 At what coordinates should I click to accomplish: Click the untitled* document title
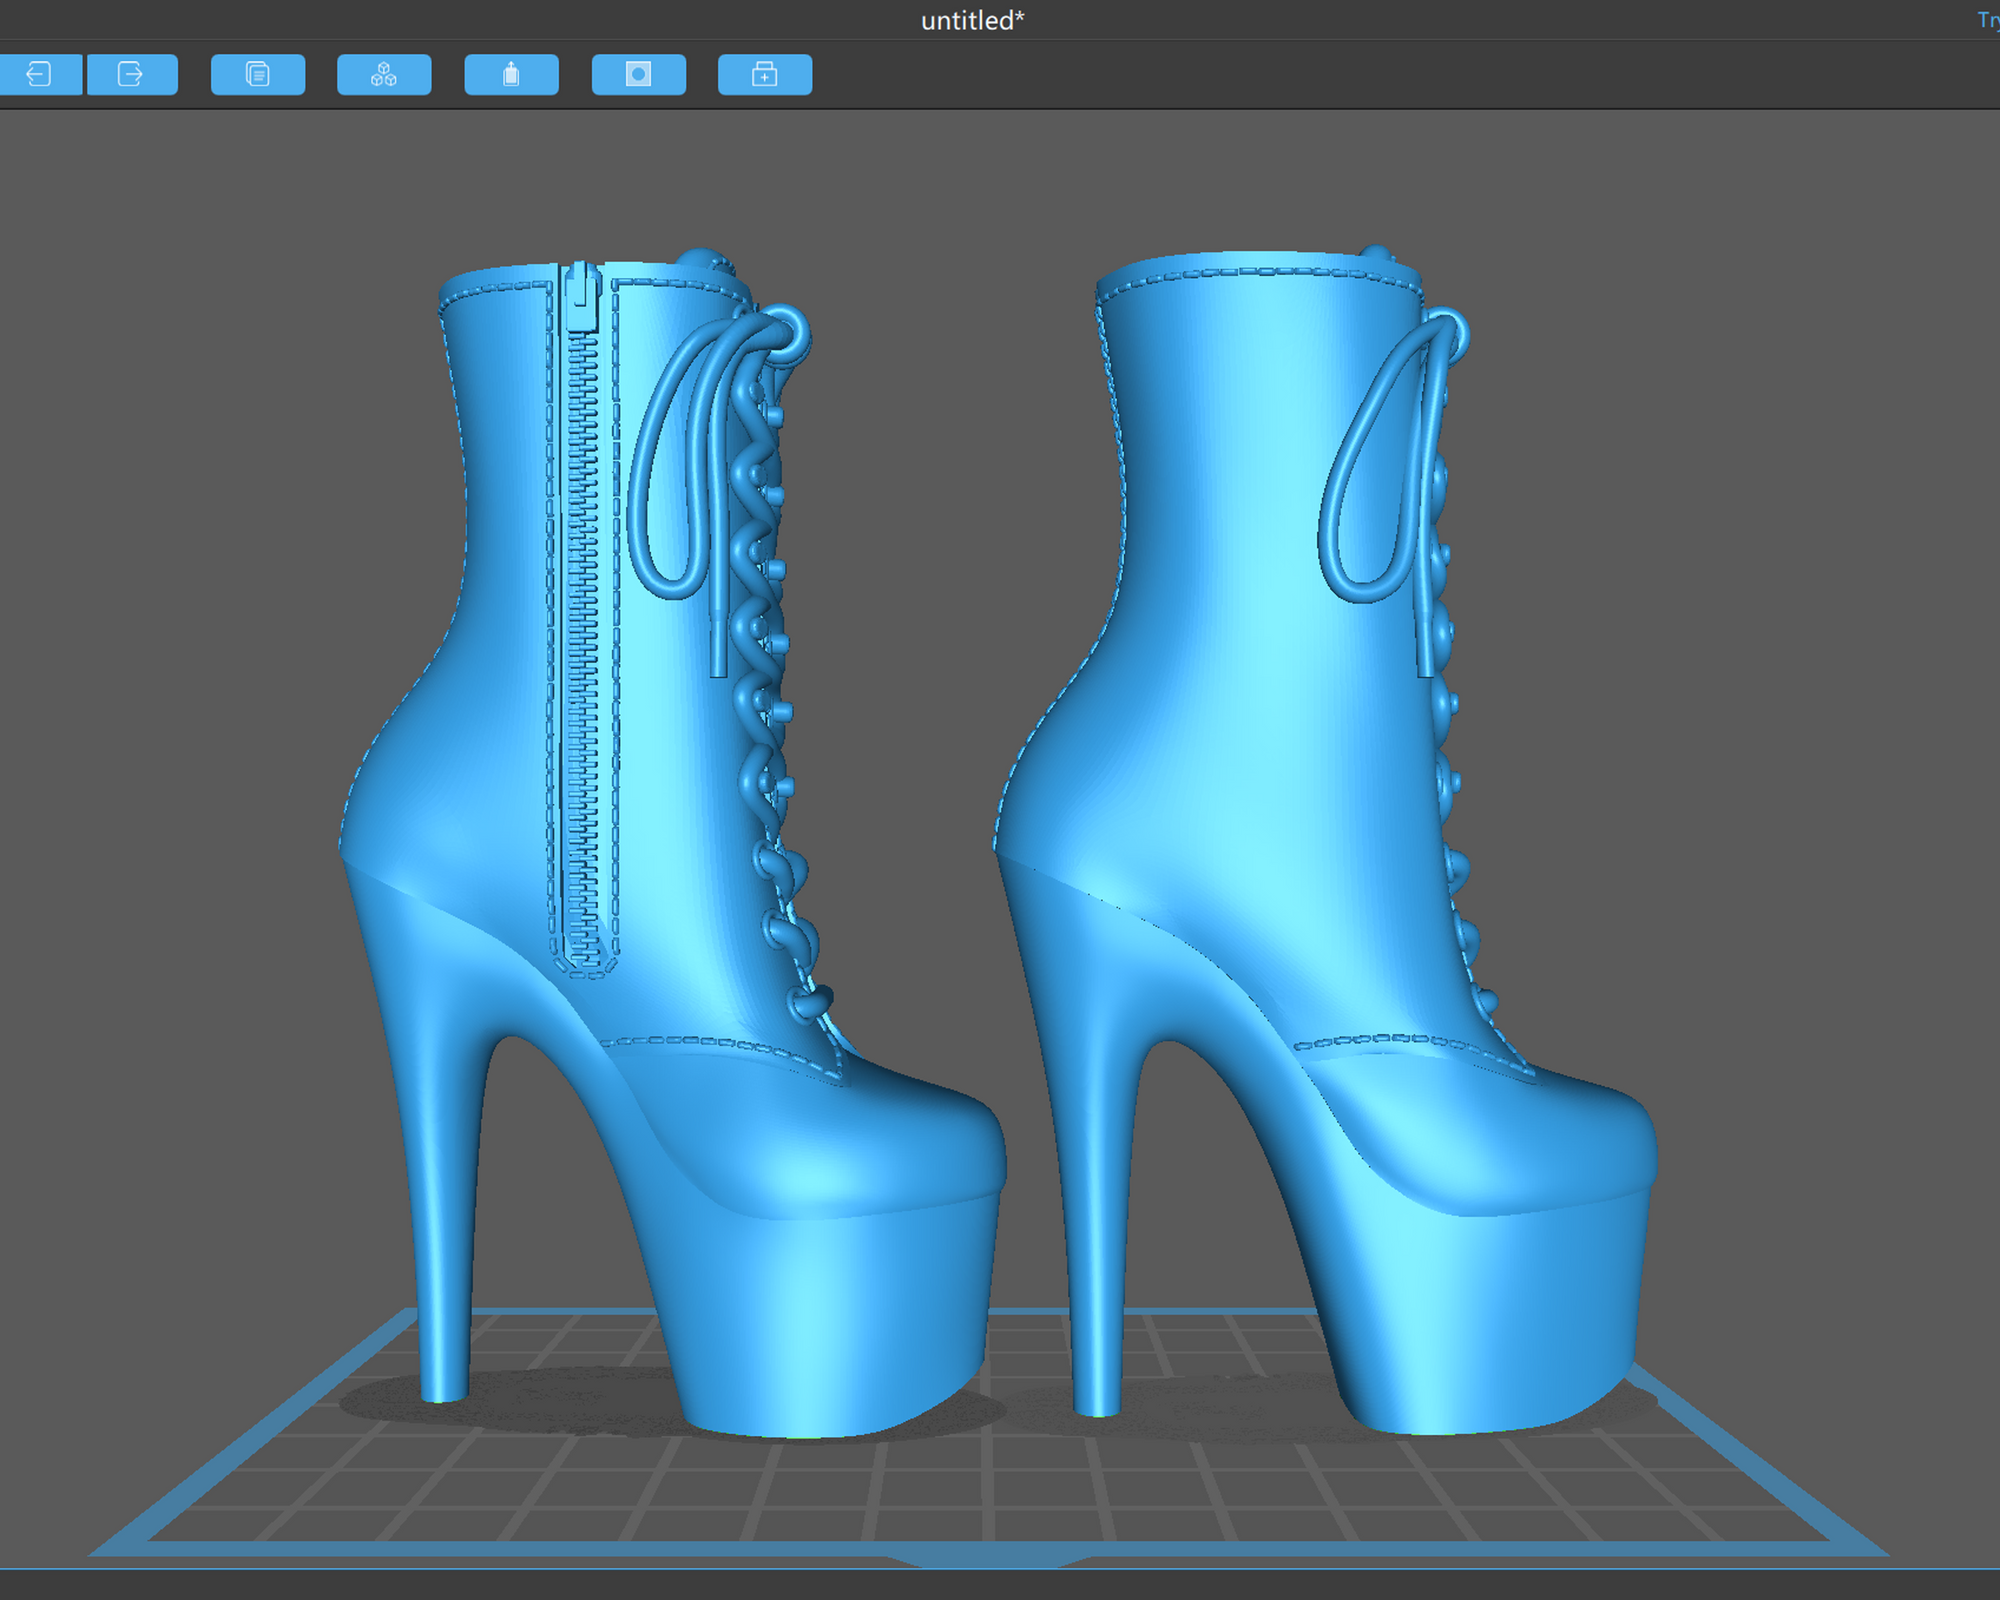point(972,21)
